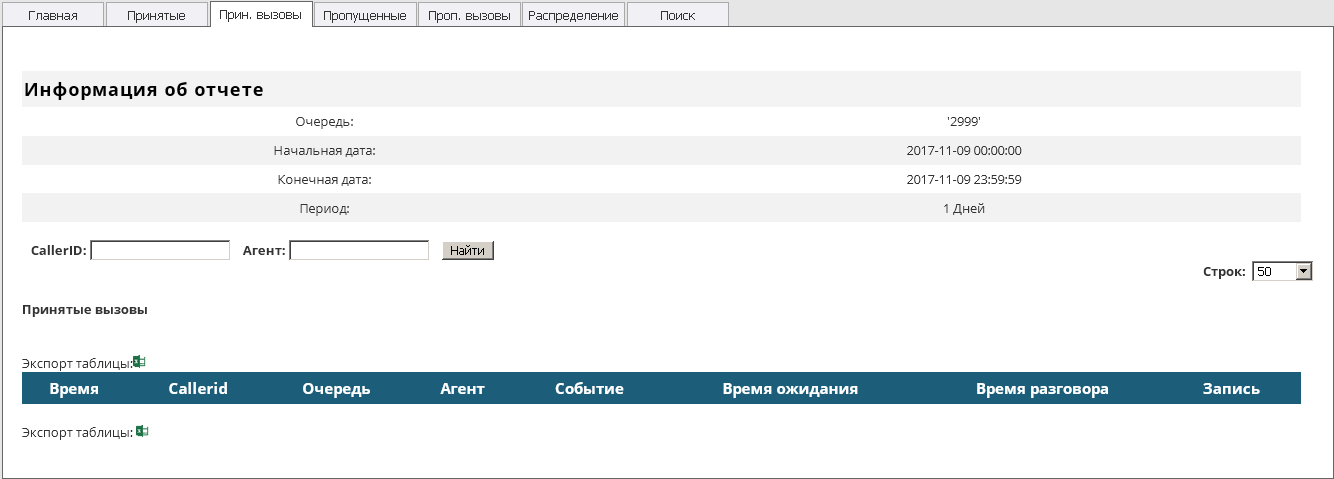Click into the Агент text field

359,251
